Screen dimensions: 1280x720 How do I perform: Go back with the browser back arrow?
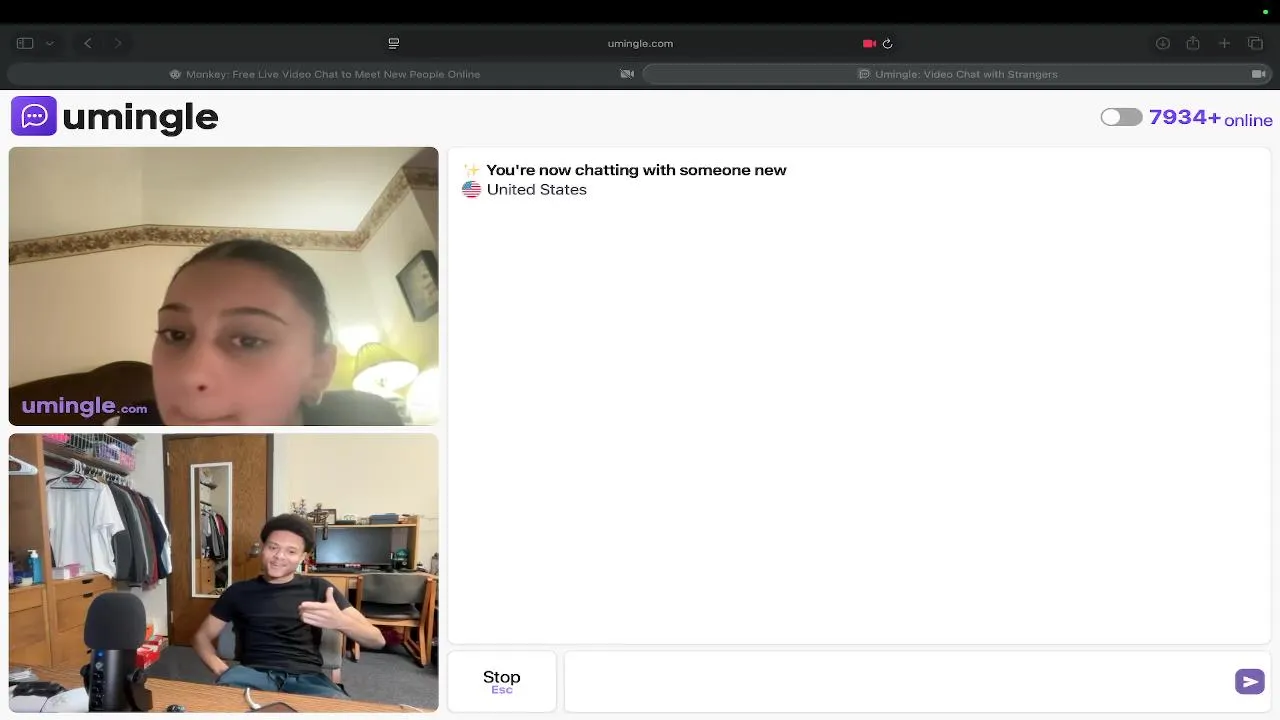coord(88,43)
